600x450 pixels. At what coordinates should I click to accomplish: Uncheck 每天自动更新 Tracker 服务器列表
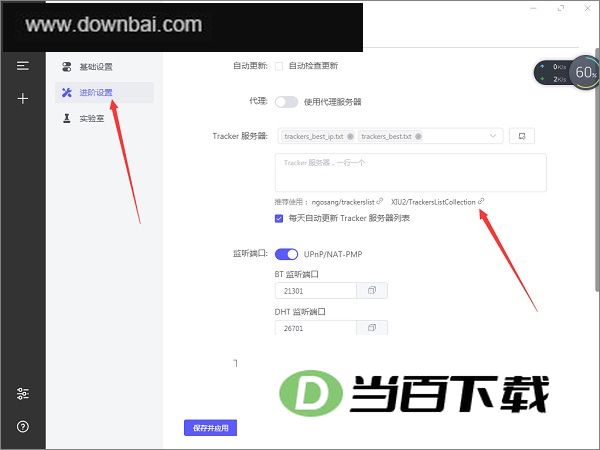coord(279,218)
